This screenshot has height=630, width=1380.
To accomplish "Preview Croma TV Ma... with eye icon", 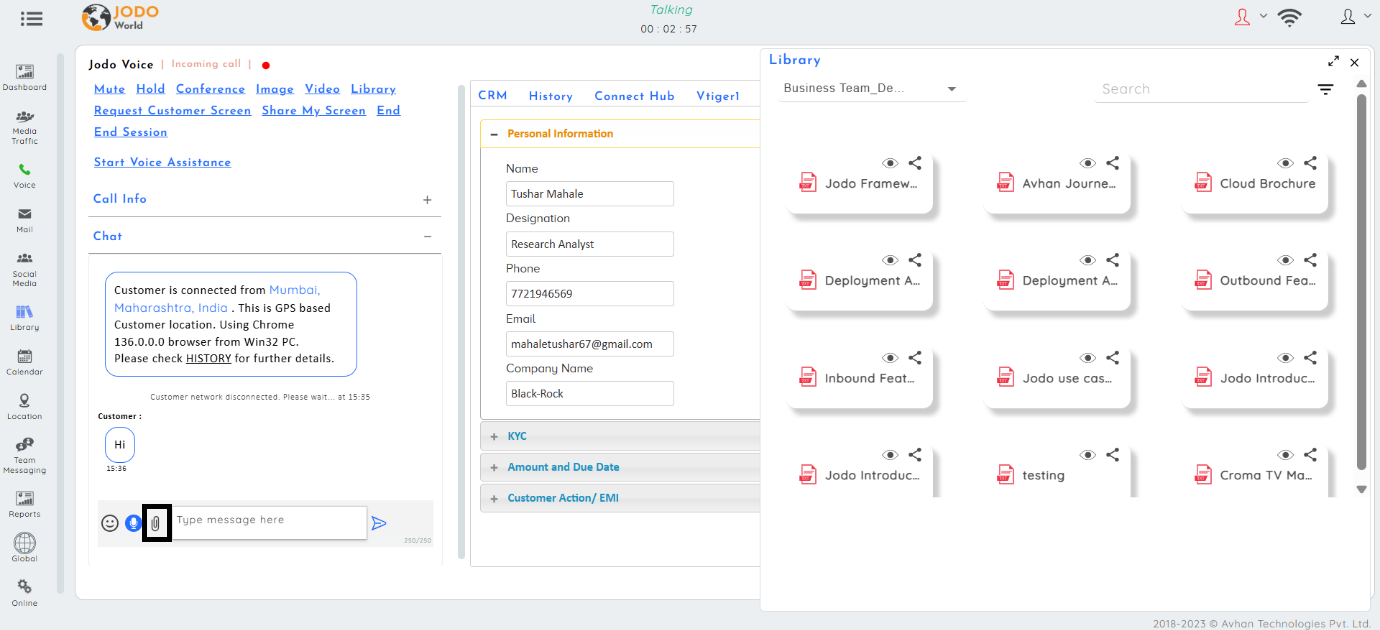I will click(1286, 455).
